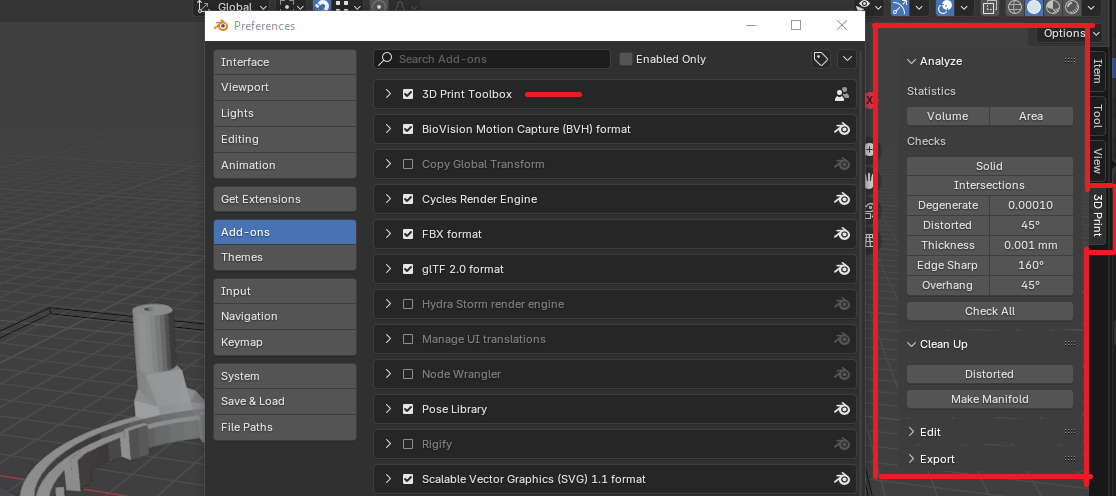Screen dimensions: 1116x496
Task: Click the Blender logo icon on Pose Library row
Action: 842,409
